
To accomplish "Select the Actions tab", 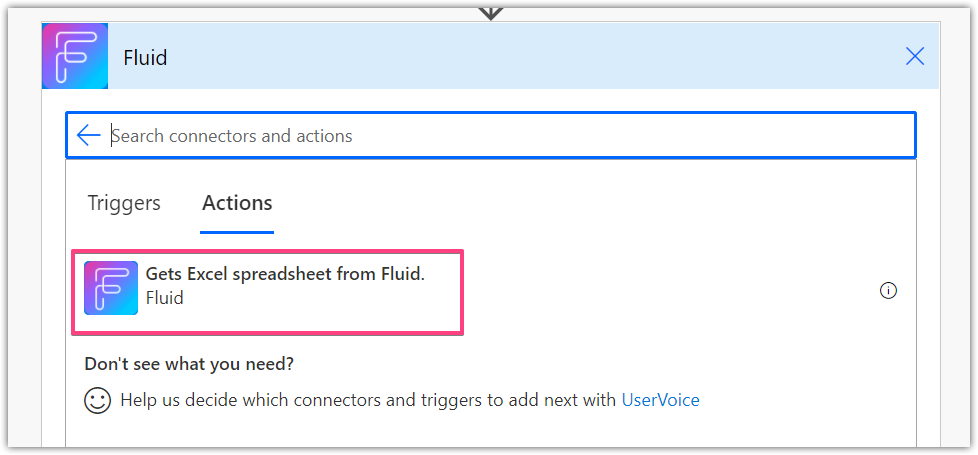I will (x=237, y=203).
